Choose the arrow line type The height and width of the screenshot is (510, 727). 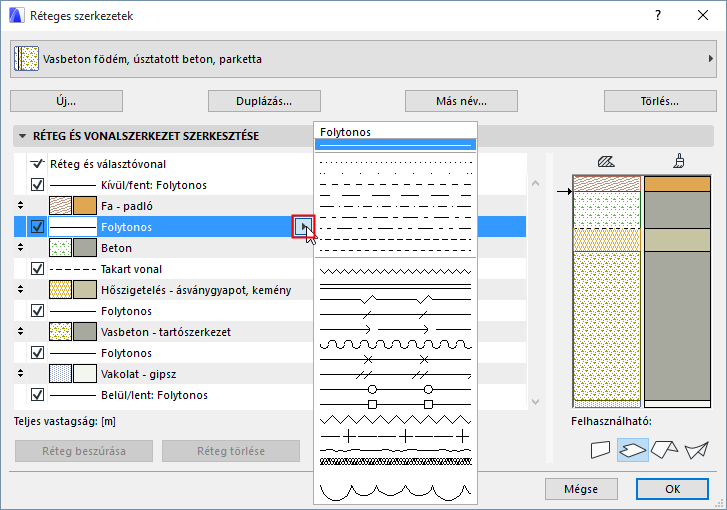point(395,330)
